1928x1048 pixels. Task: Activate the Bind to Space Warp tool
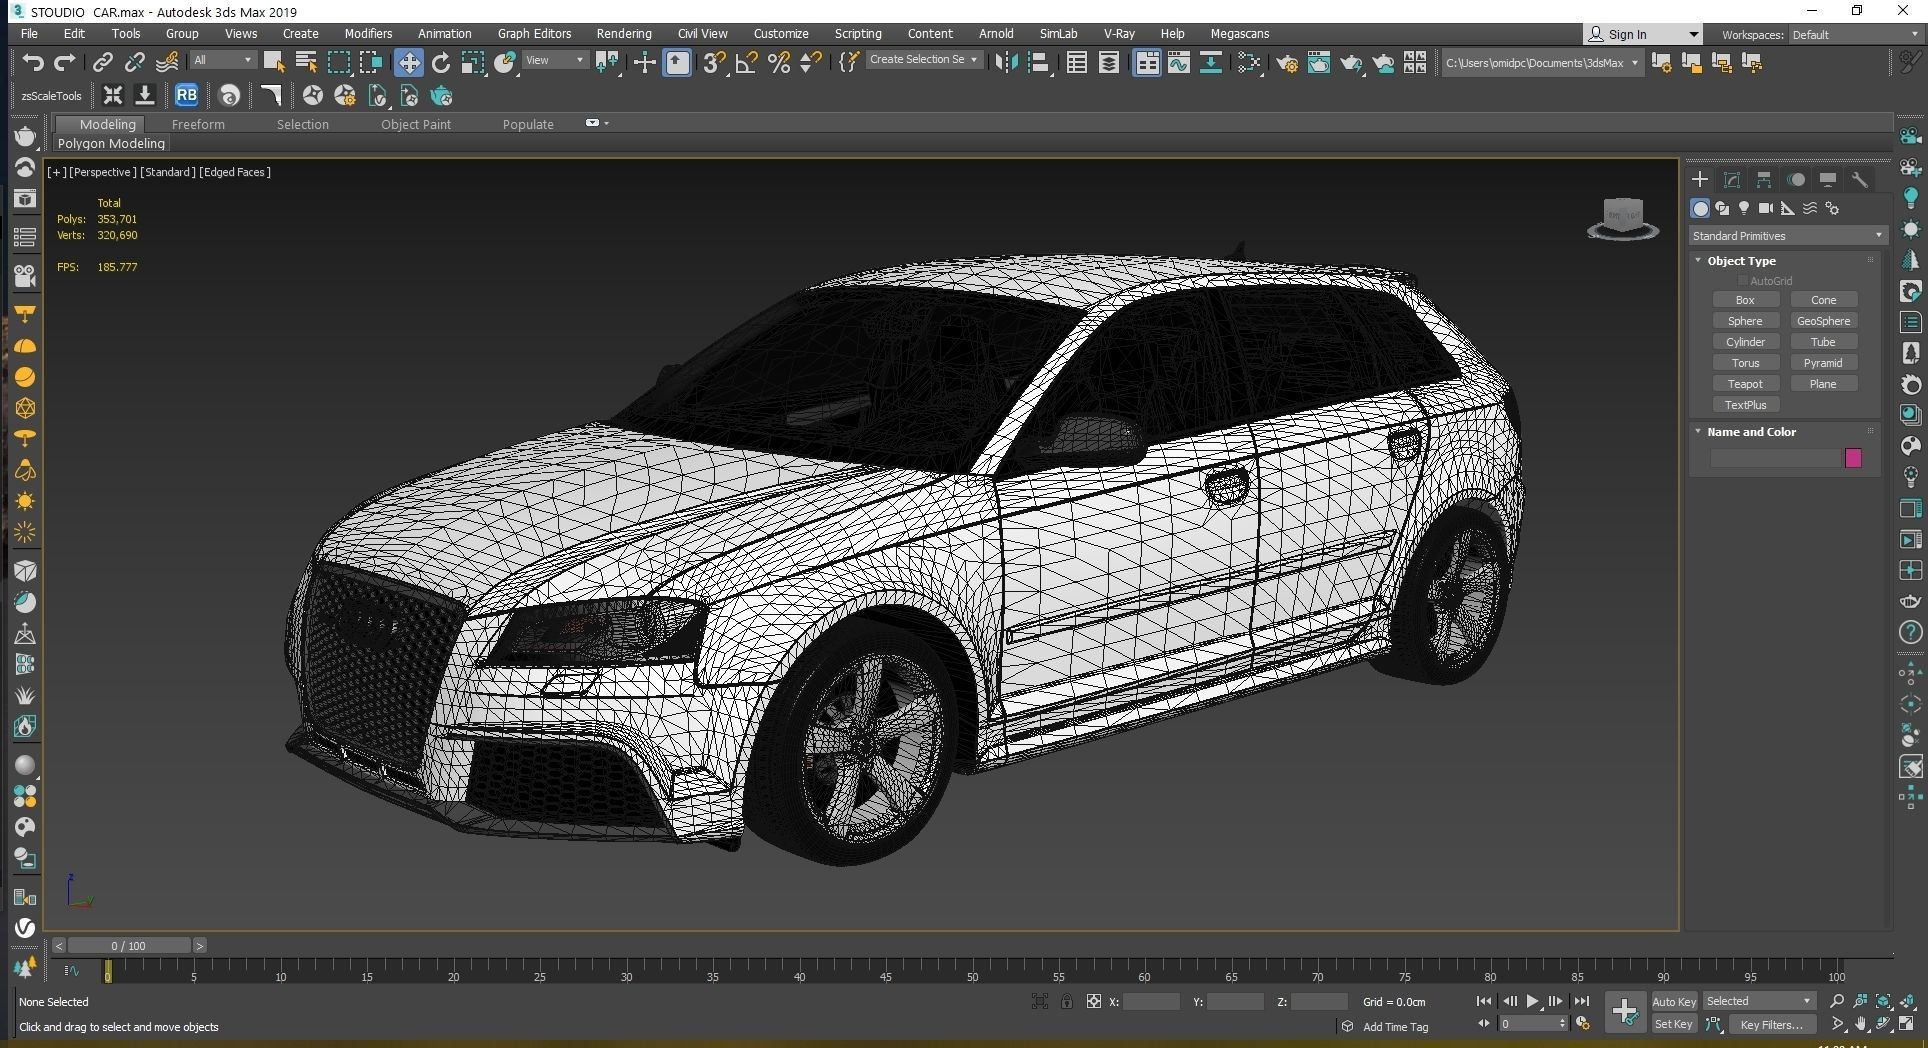[167, 63]
